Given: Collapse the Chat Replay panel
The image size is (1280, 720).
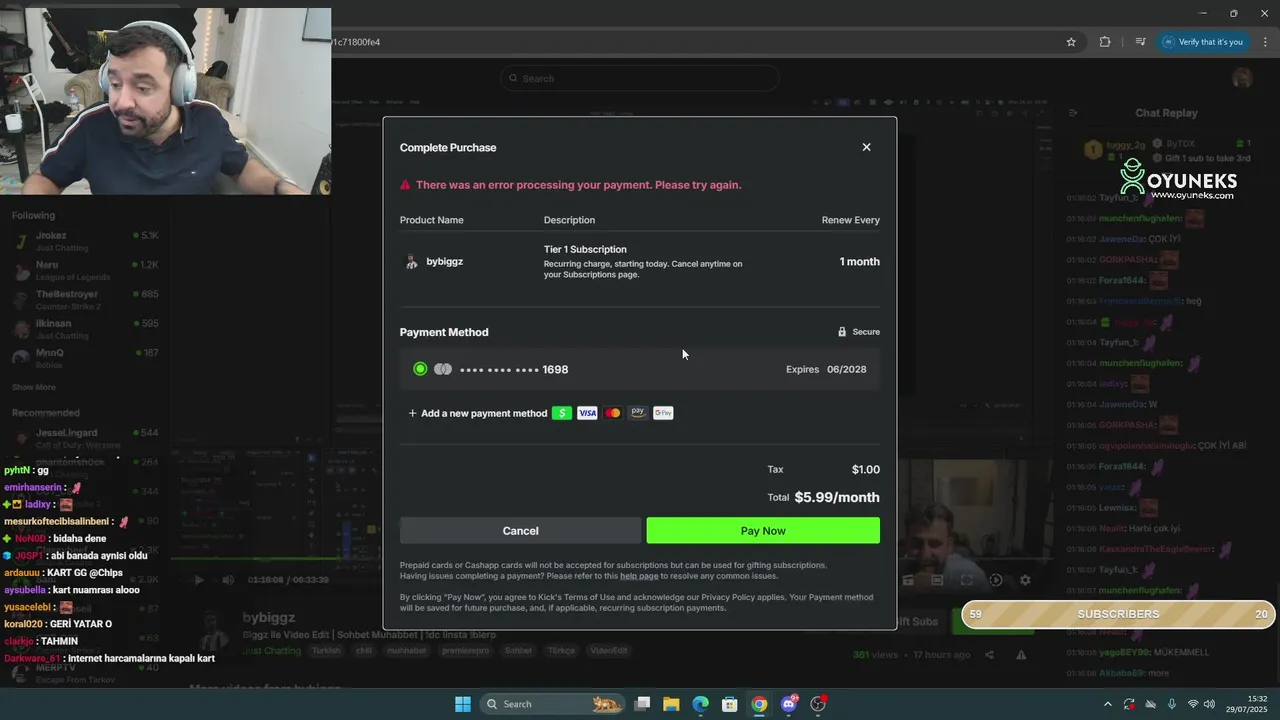Looking at the screenshot, I should click(x=1072, y=113).
